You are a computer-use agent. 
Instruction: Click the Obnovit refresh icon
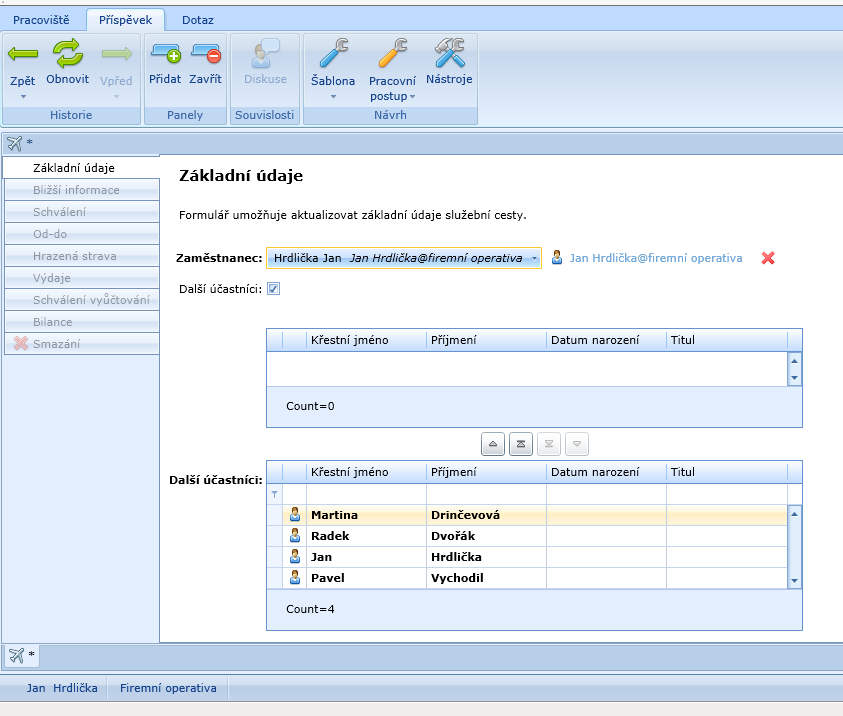[x=68, y=53]
